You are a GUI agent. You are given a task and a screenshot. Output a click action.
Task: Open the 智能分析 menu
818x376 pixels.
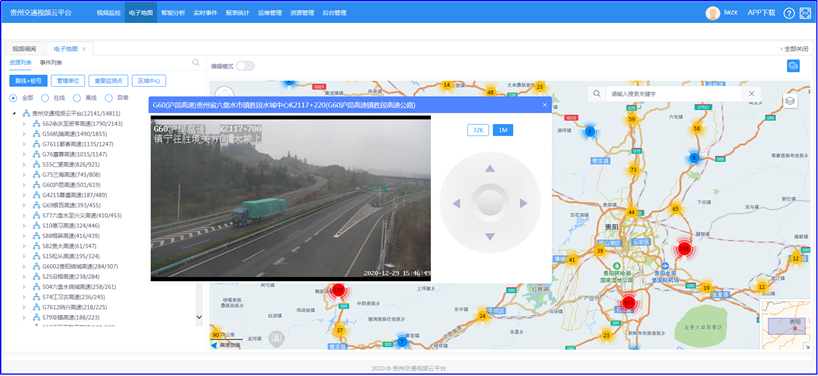173,13
